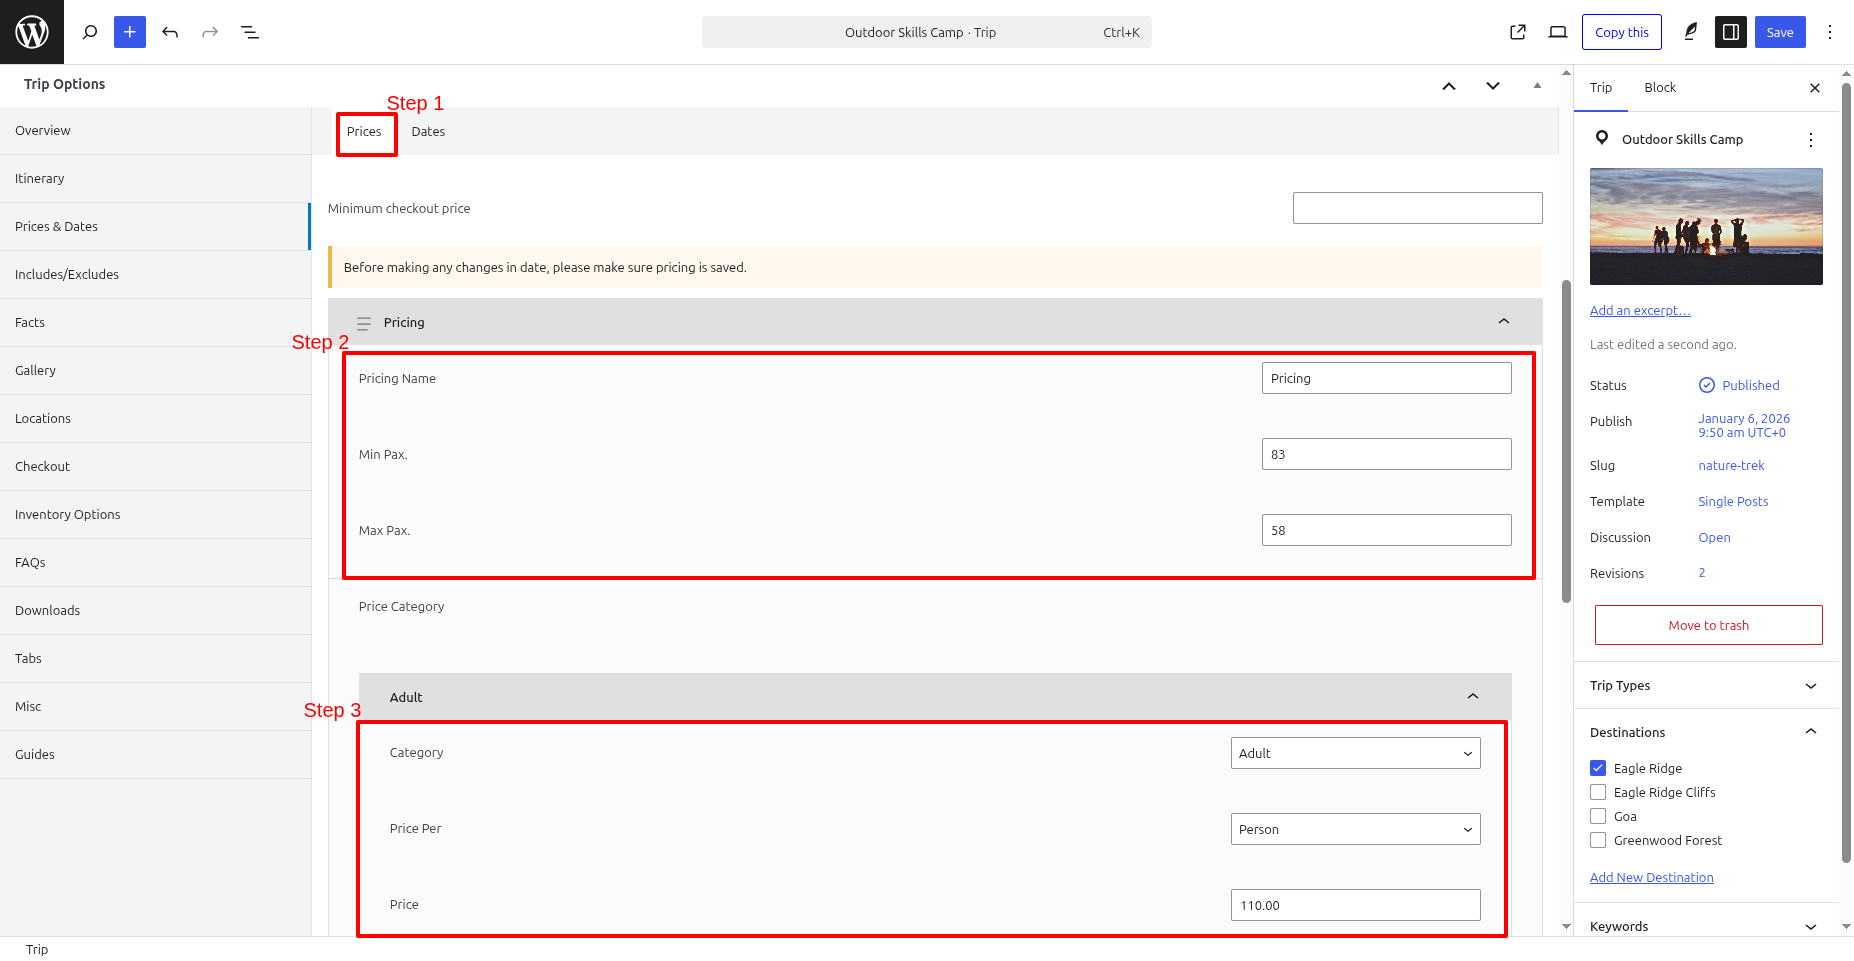Click the Price field showing 110.00
The width and height of the screenshot is (1854, 961).
(x=1355, y=905)
